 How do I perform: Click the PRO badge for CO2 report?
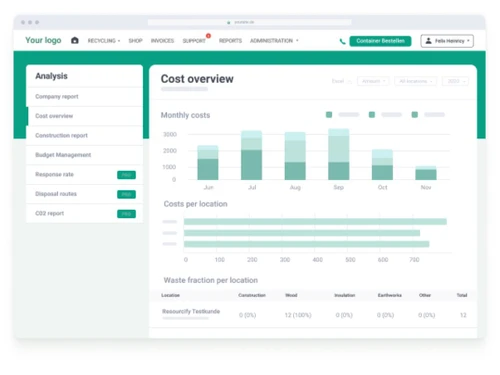(x=126, y=214)
